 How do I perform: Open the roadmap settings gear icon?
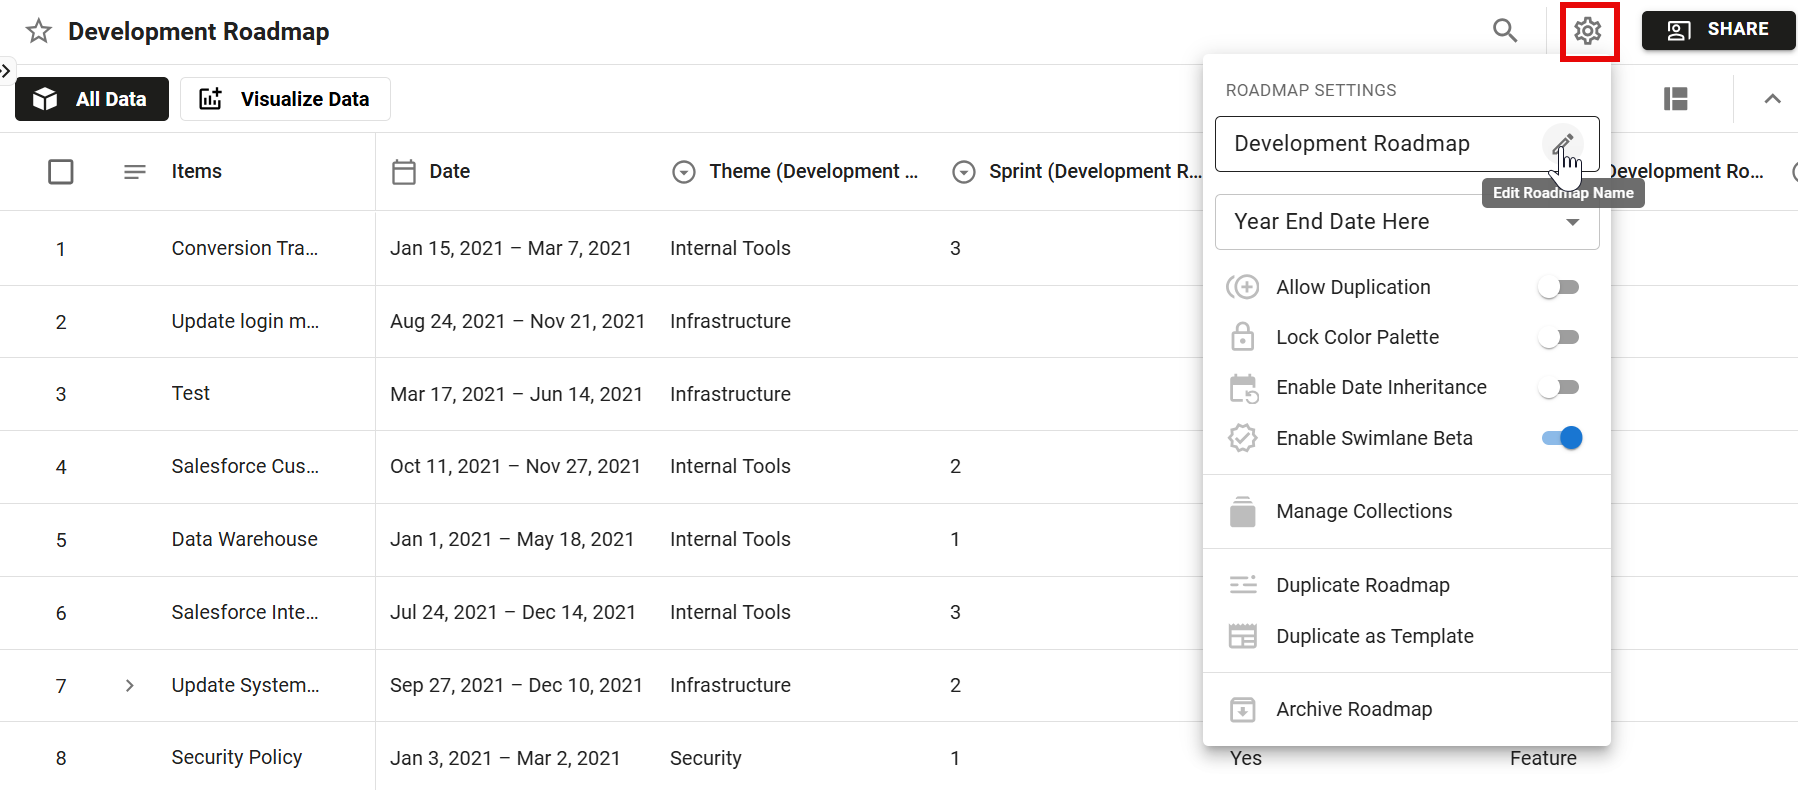(1587, 31)
